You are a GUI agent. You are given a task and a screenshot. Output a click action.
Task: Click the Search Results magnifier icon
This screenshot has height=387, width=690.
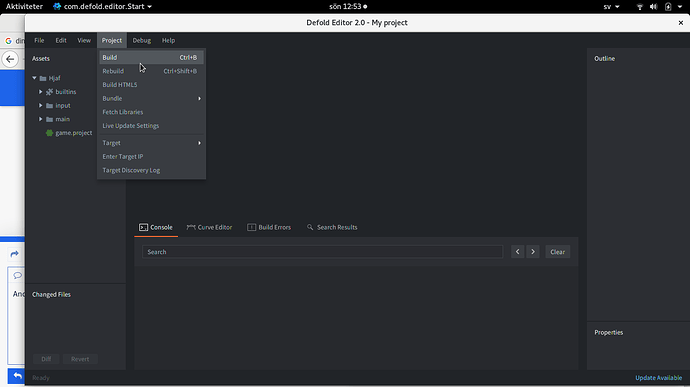(310, 227)
